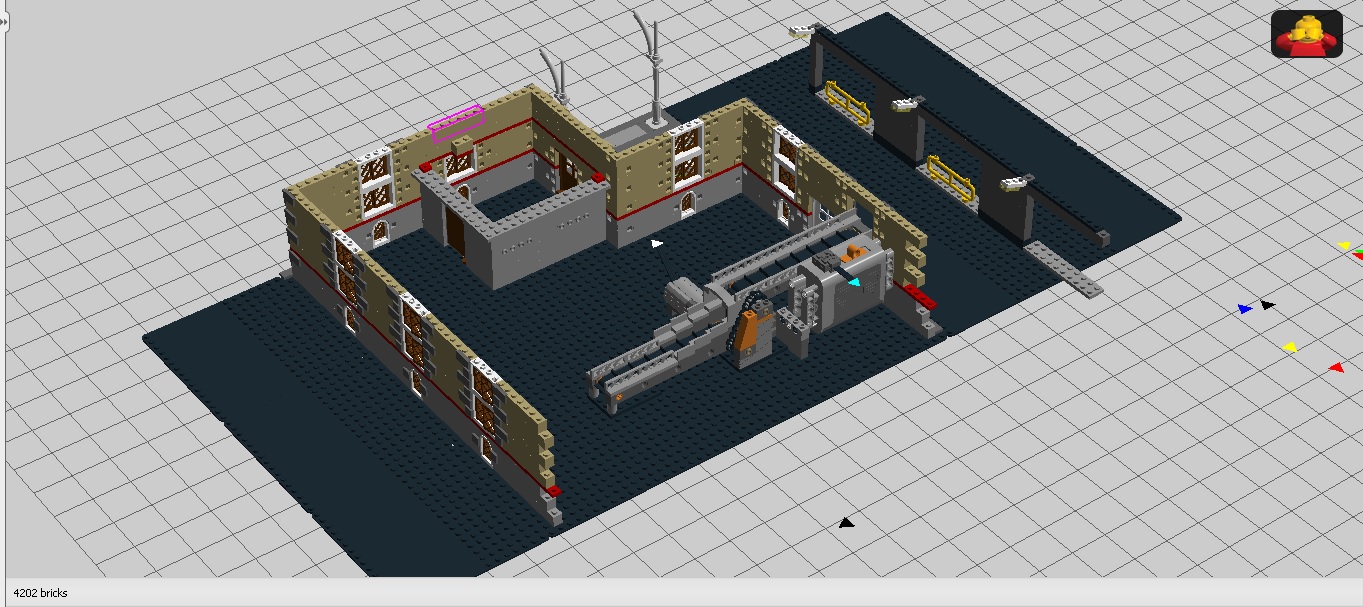Select the white triangle on the dark baseplate
The image size is (1363, 607).
click(x=656, y=242)
